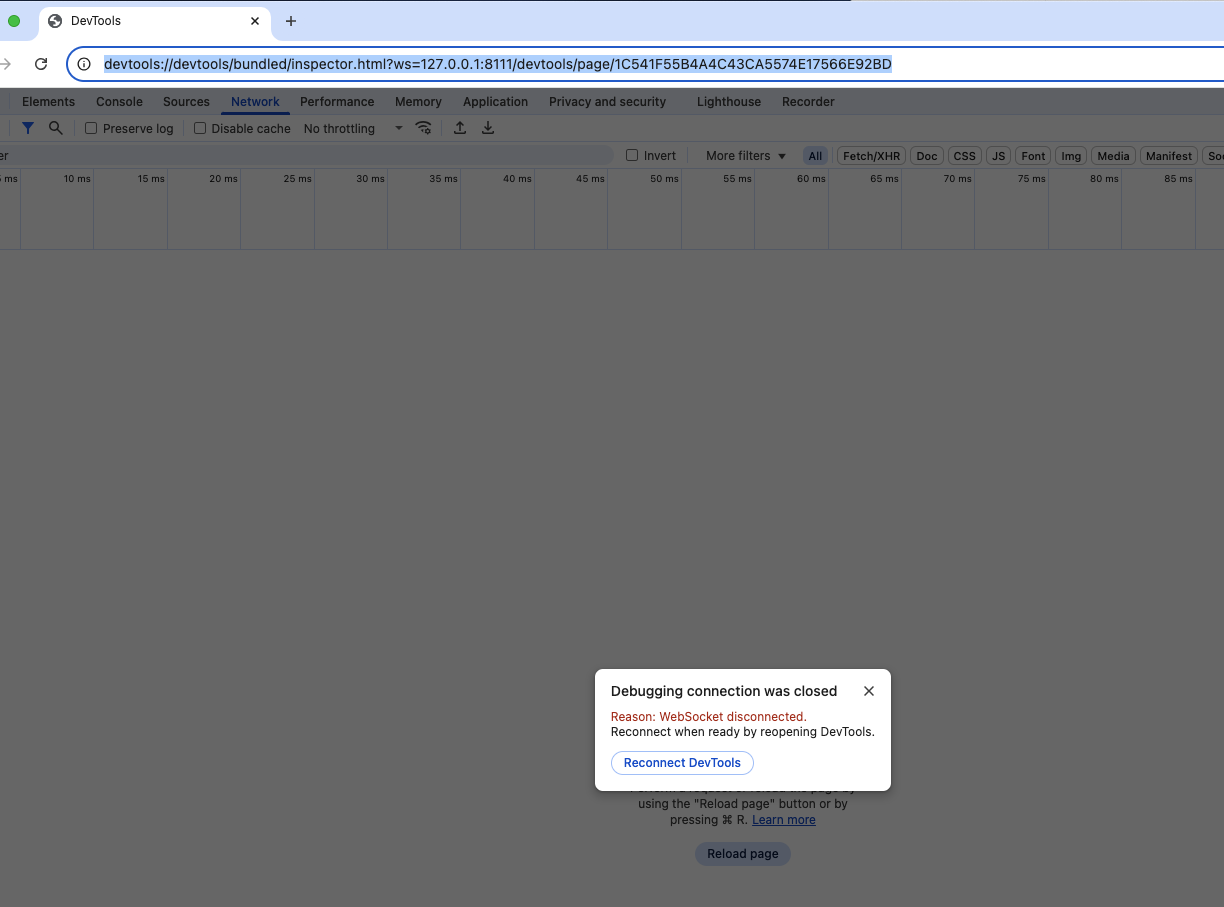The width and height of the screenshot is (1224, 907).
Task: Filter requests by Doc type
Action: tap(927, 156)
